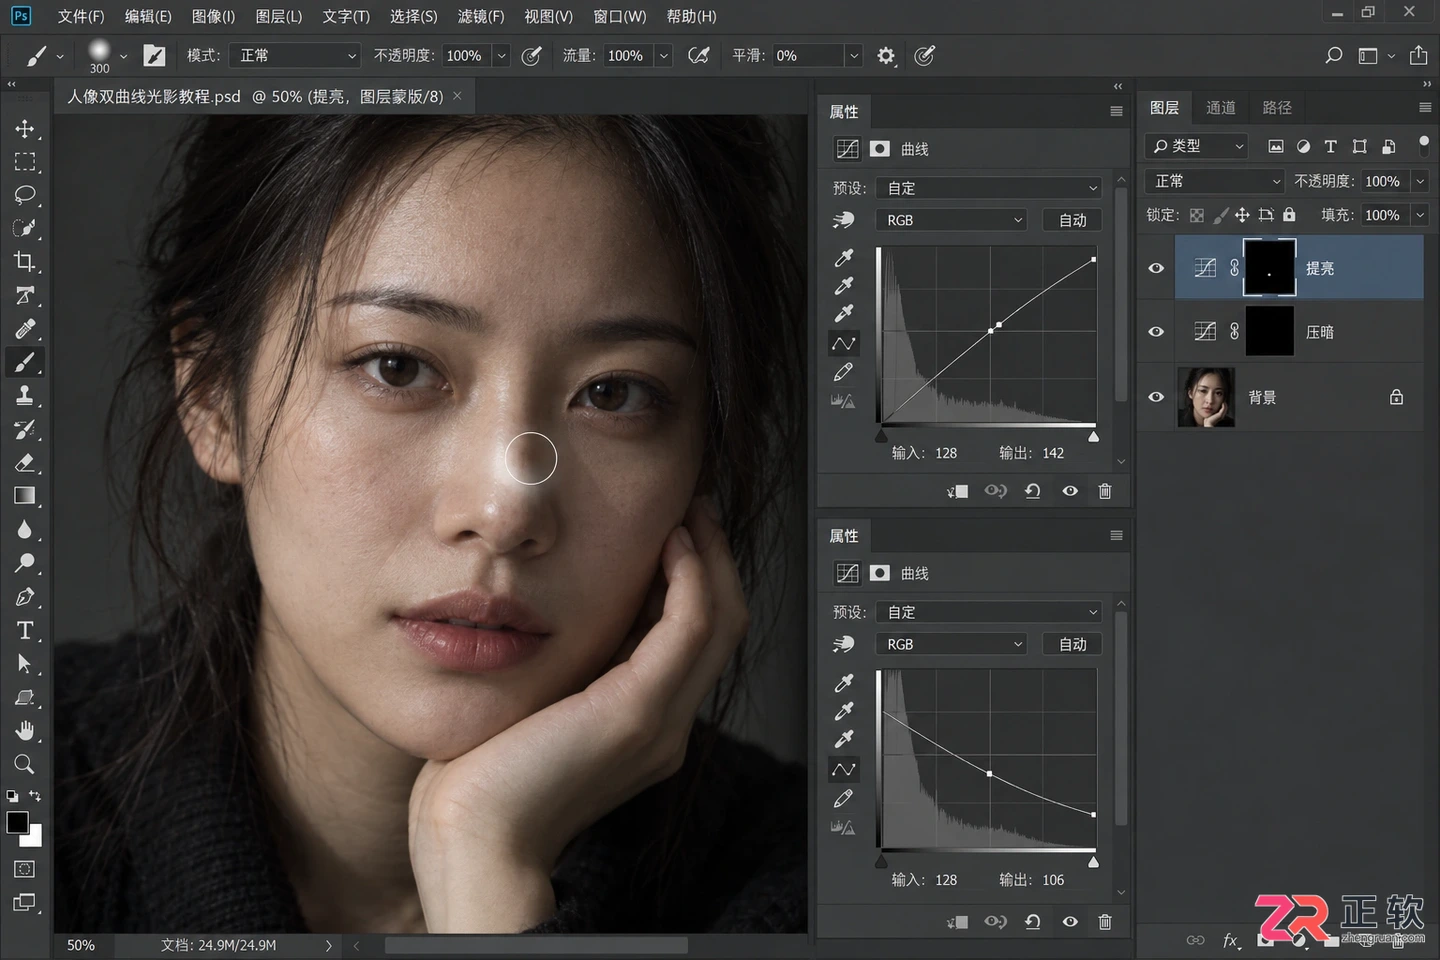The image size is (1440, 960).
Task: Toggle airbrush mode in options bar
Action: click(x=699, y=56)
